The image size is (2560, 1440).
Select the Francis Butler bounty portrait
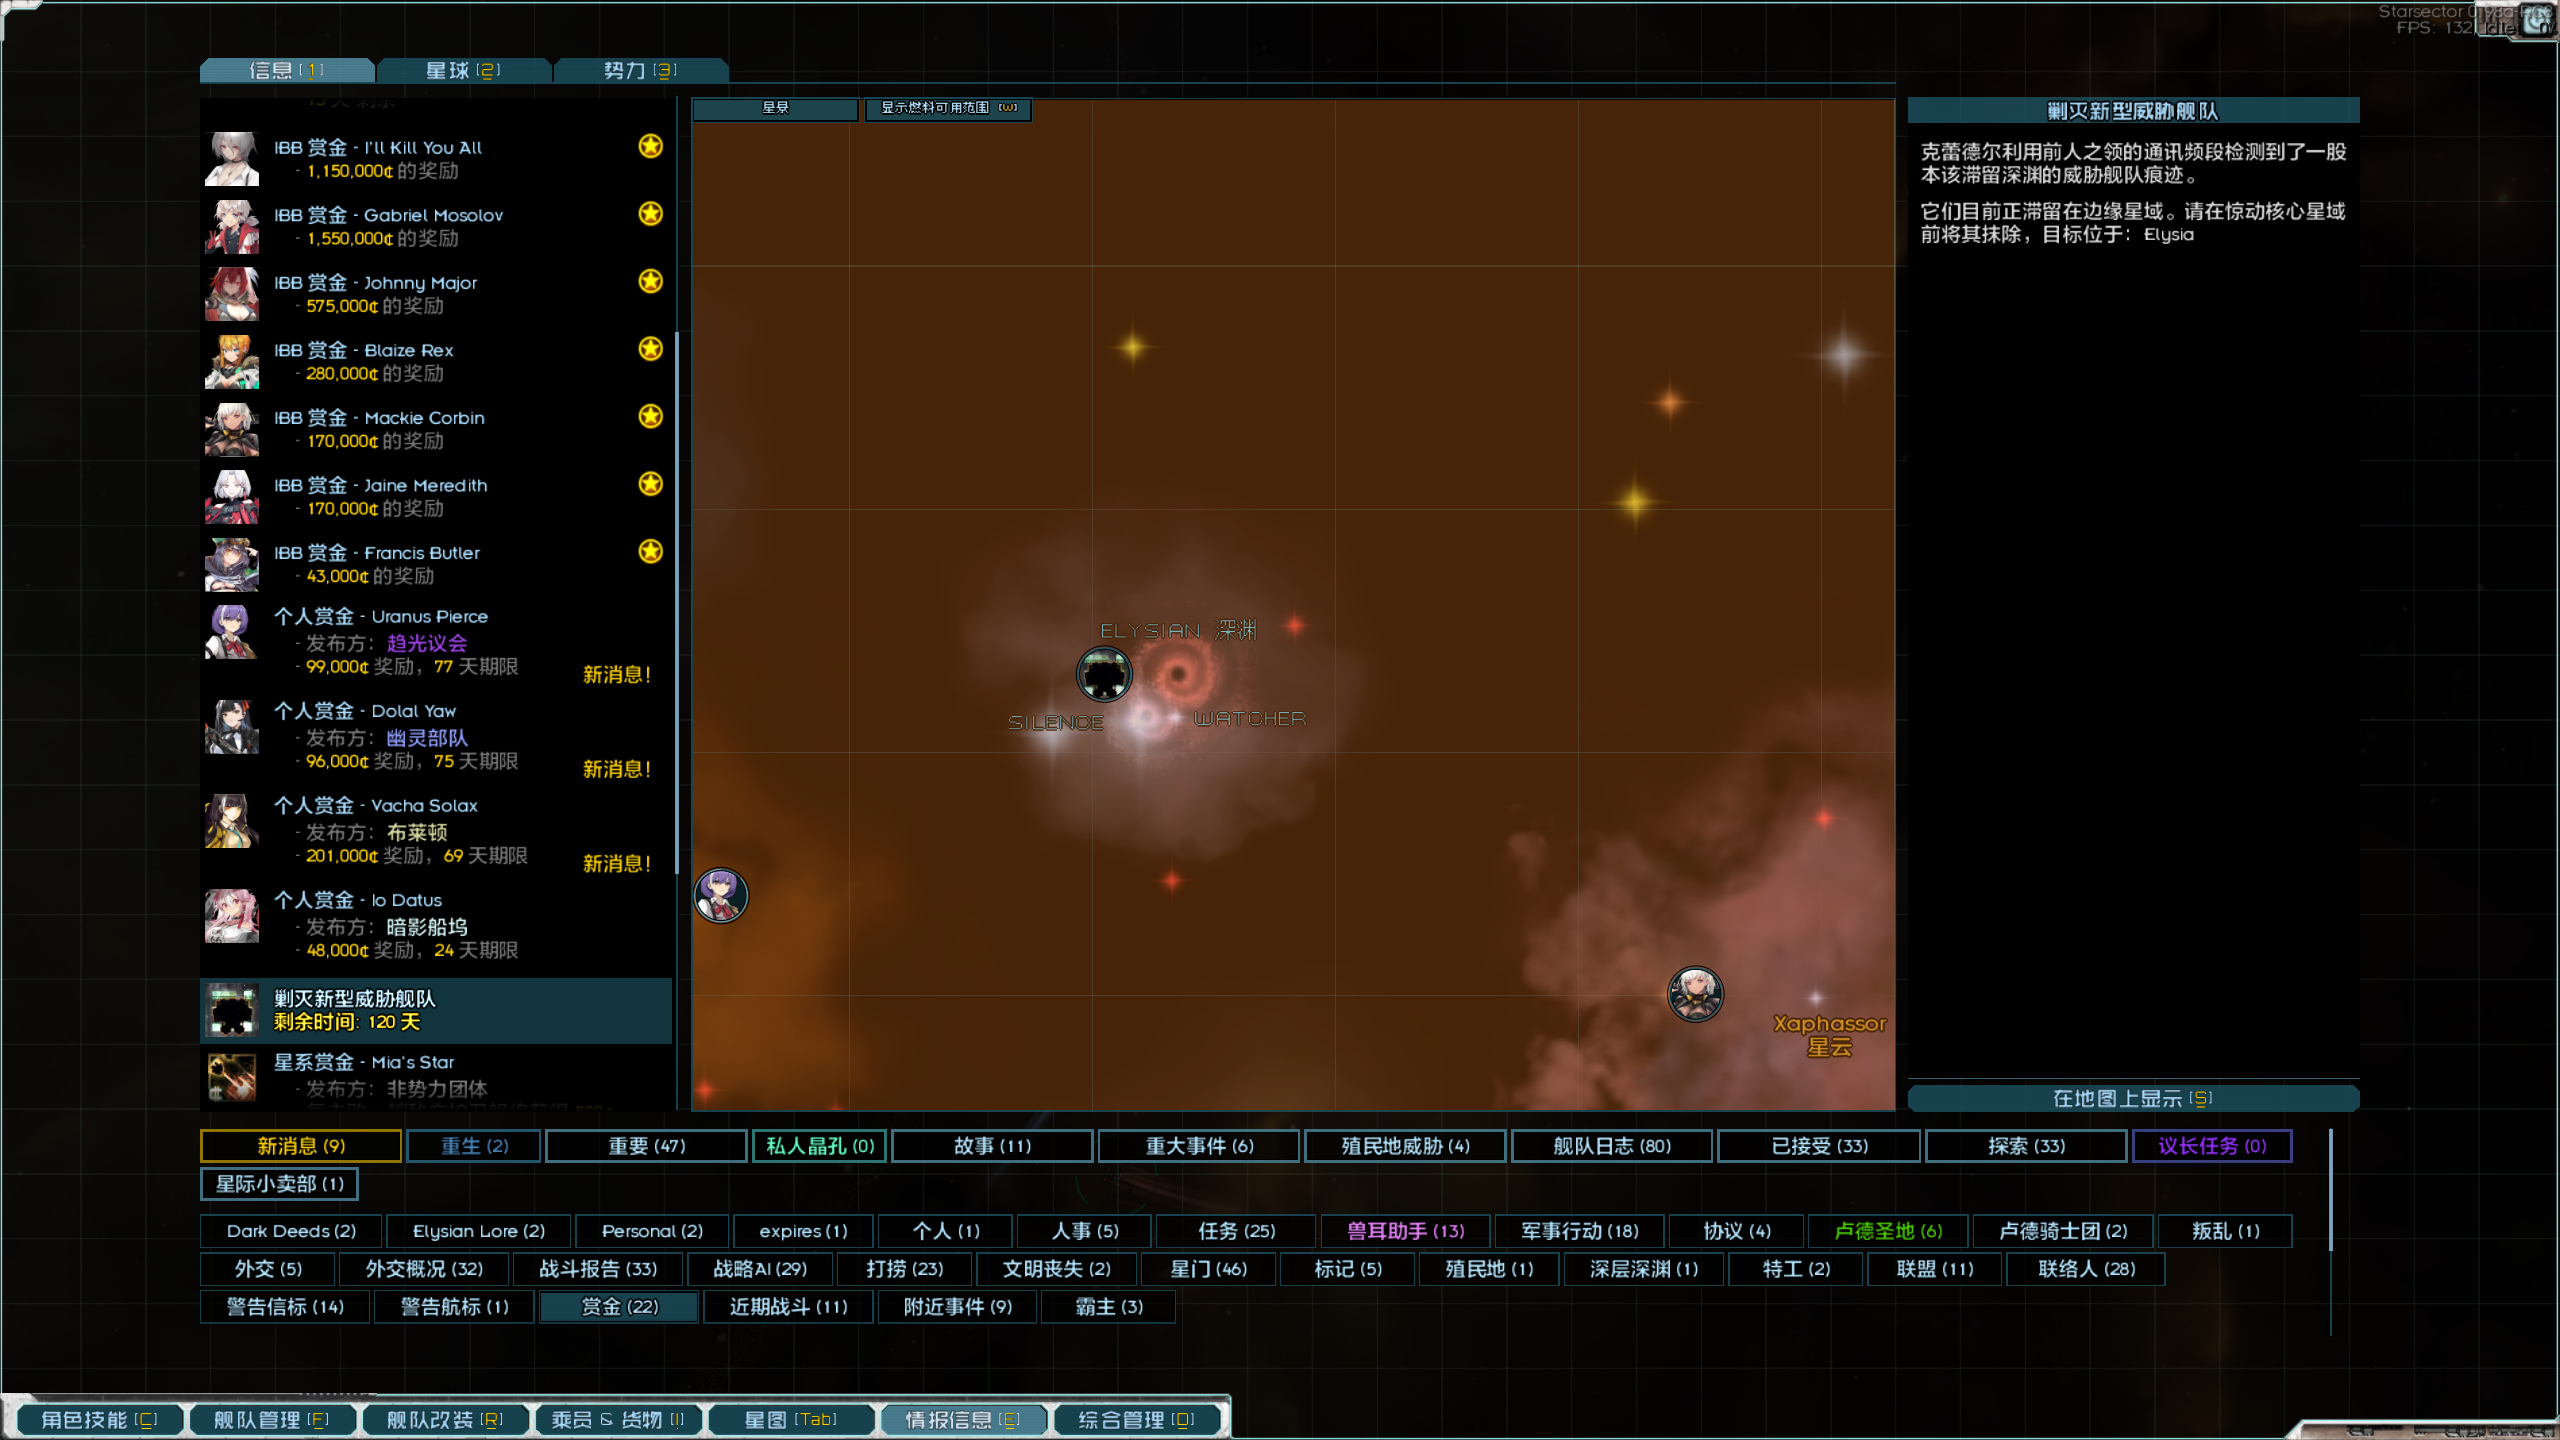point(232,565)
